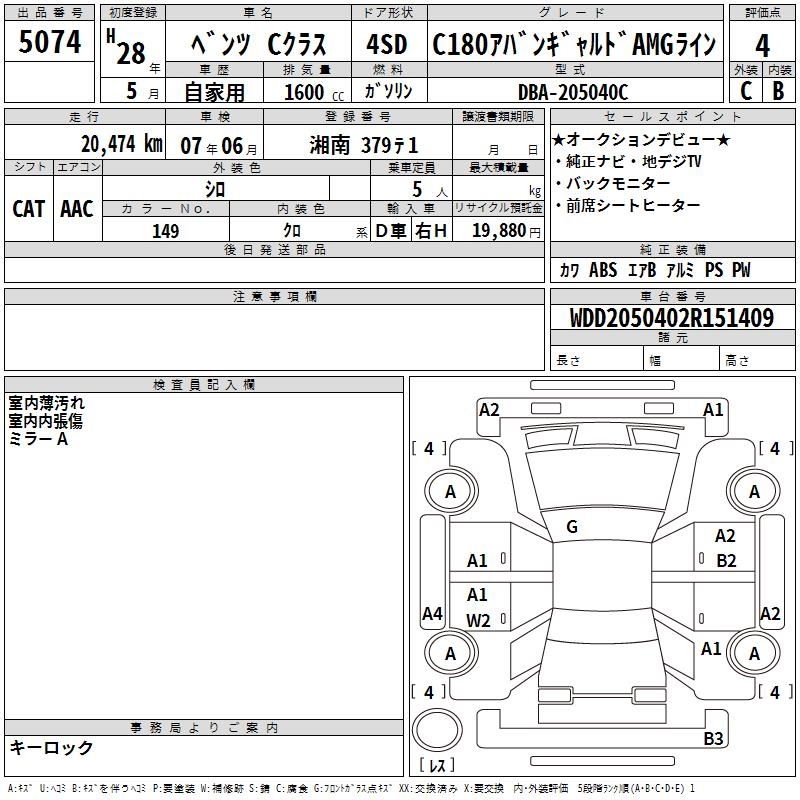The height and width of the screenshot is (800, 800).
Task: Click the seating capacity 5 人
Action: tap(430, 190)
